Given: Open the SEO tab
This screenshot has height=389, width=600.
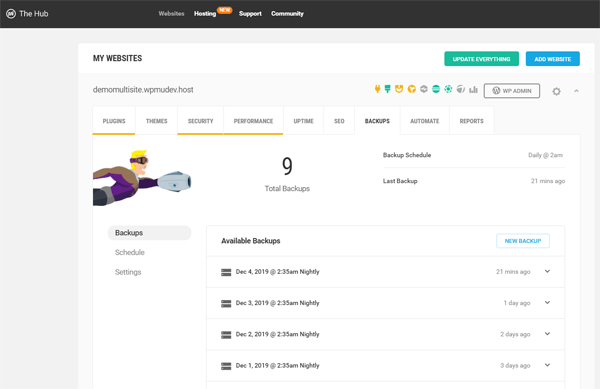Looking at the screenshot, I should click(339, 121).
